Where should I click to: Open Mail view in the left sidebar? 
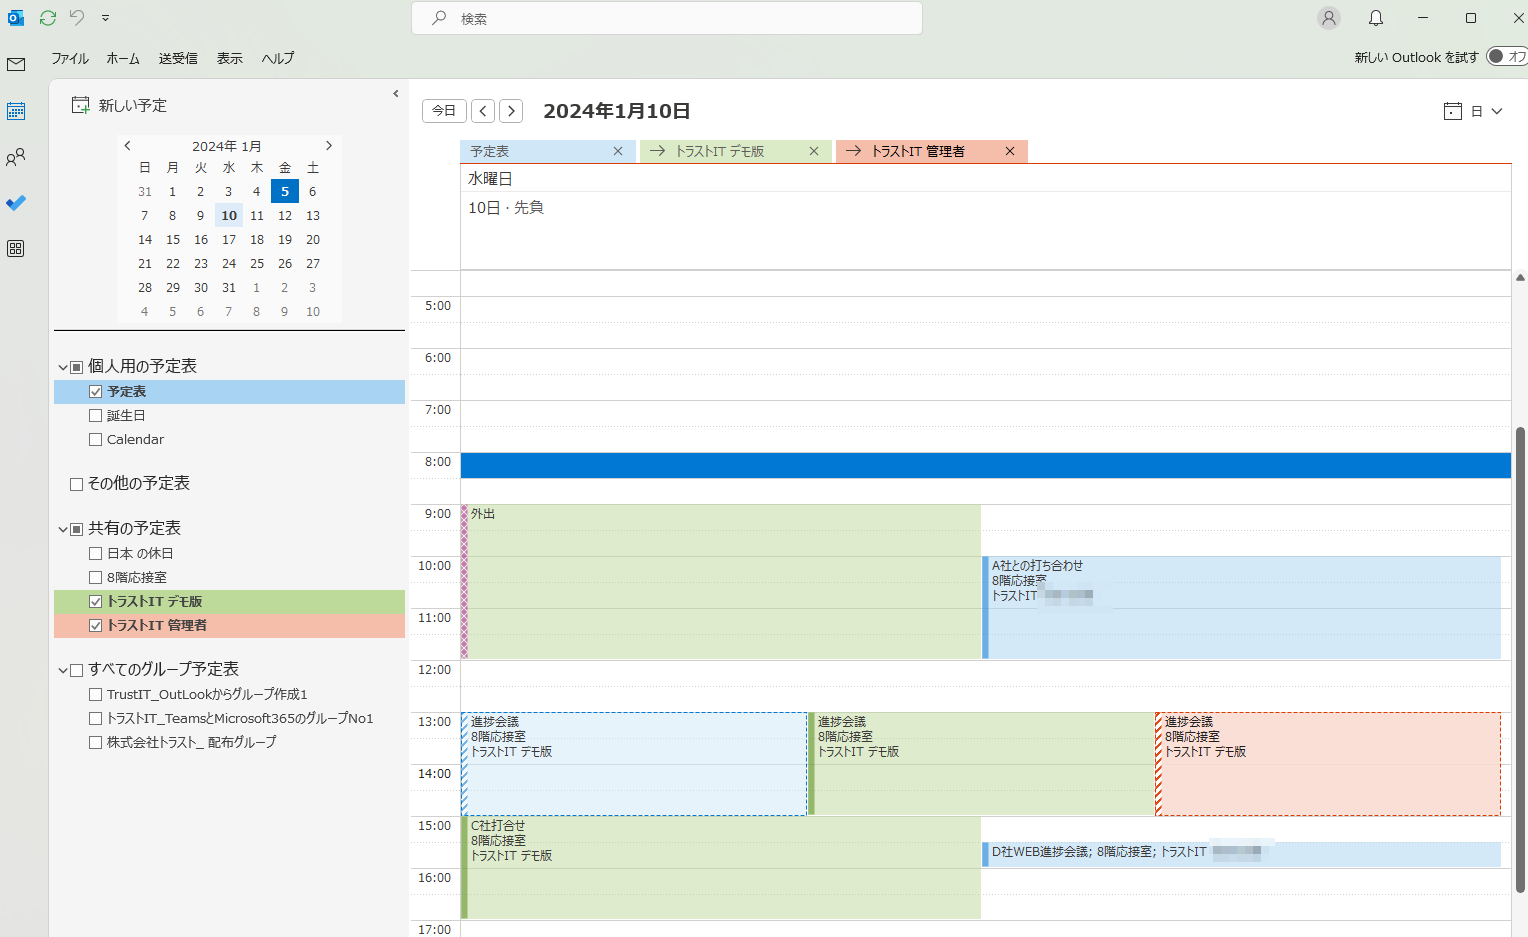(16, 65)
